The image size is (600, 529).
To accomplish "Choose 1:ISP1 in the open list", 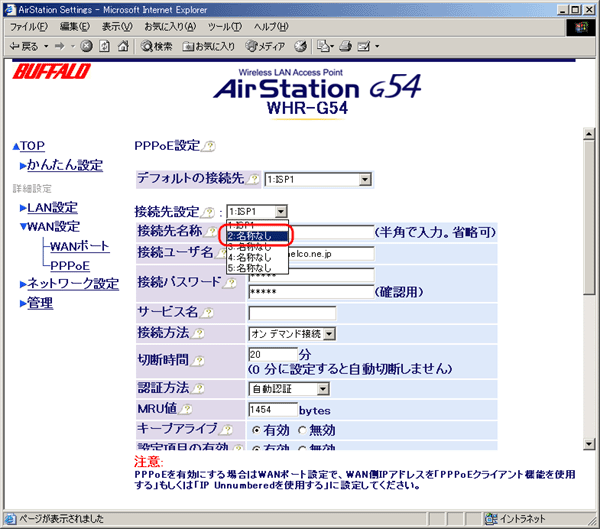I will coord(257,225).
